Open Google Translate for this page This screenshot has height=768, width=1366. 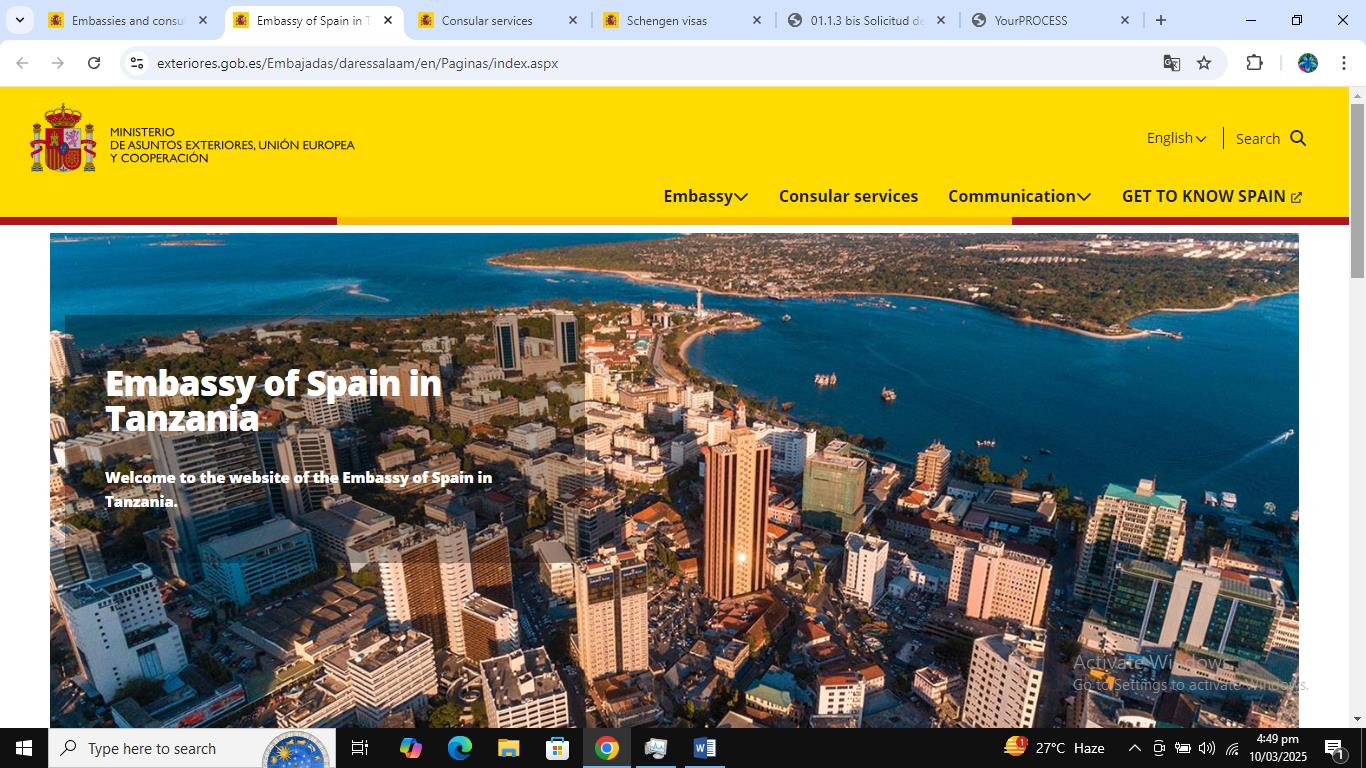click(1171, 62)
